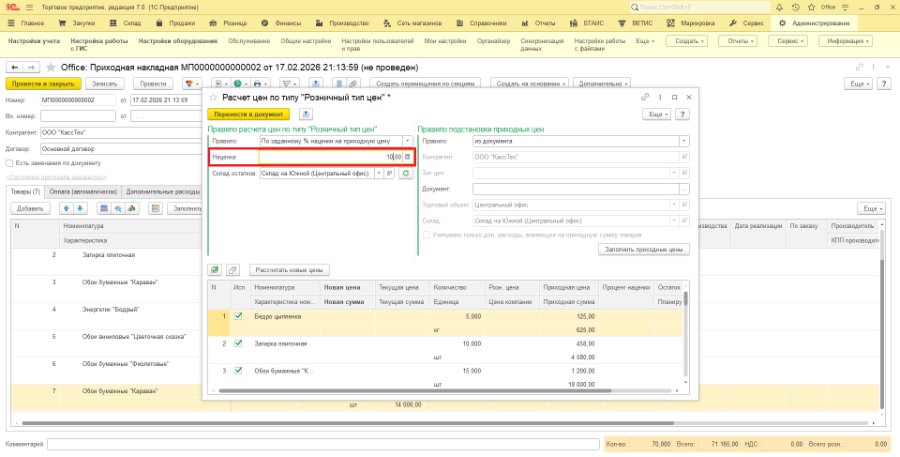Click the filter funnel icon in document toolbar
This screenshot has width=900, height=457.
pyautogui.click(x=290, y=84)
